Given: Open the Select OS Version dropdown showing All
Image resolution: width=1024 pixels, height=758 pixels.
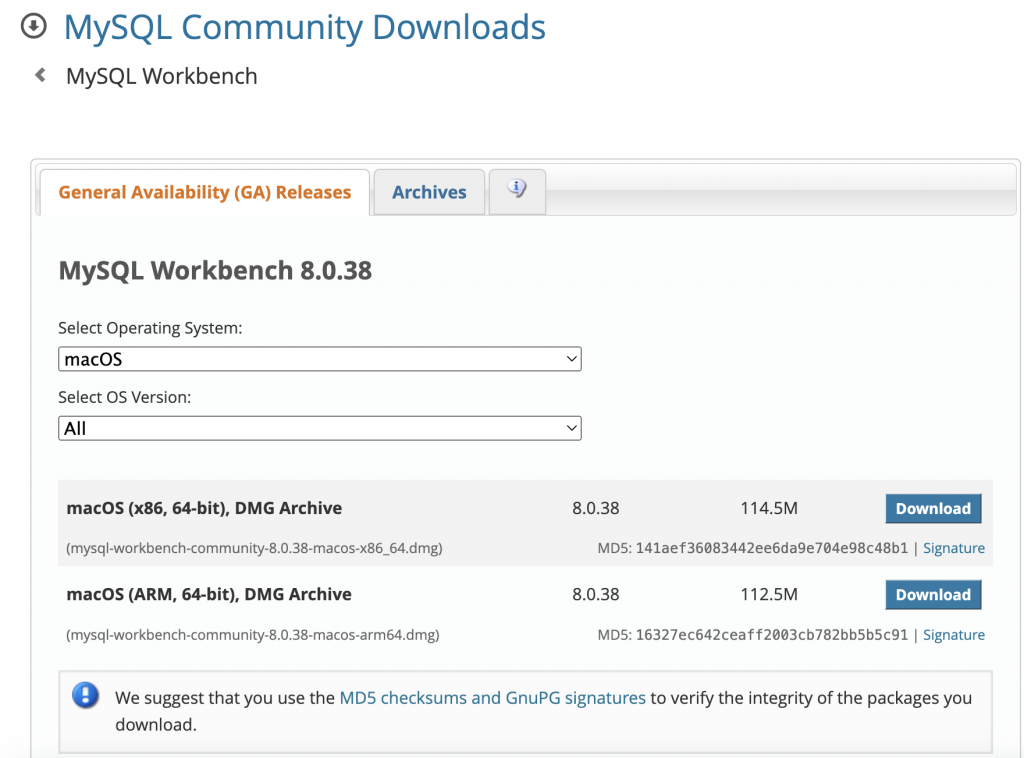Looking at the screenshot, I should 320,428.
